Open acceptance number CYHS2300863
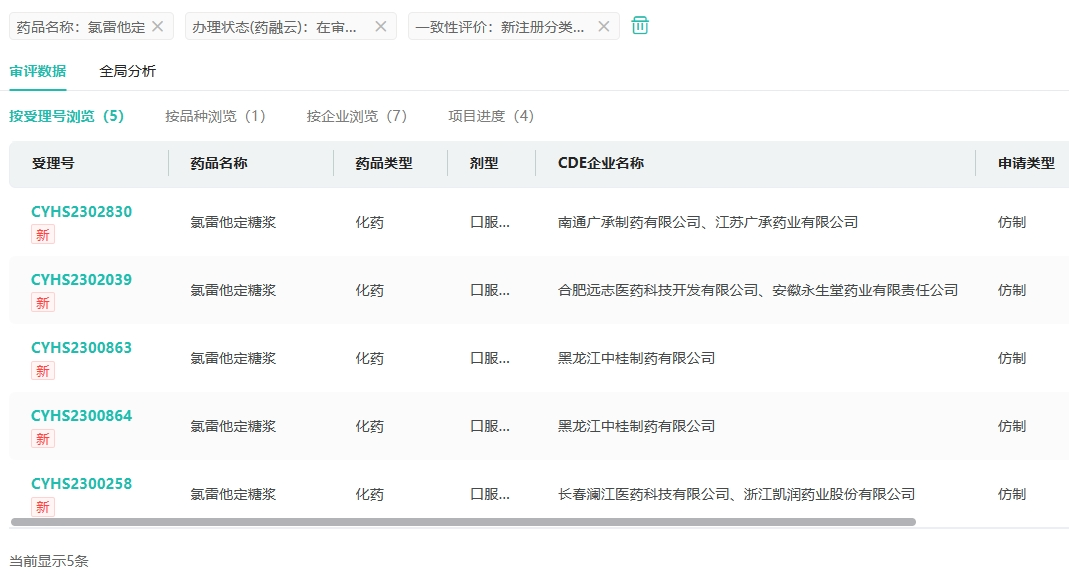 click(x=81, y=348)
